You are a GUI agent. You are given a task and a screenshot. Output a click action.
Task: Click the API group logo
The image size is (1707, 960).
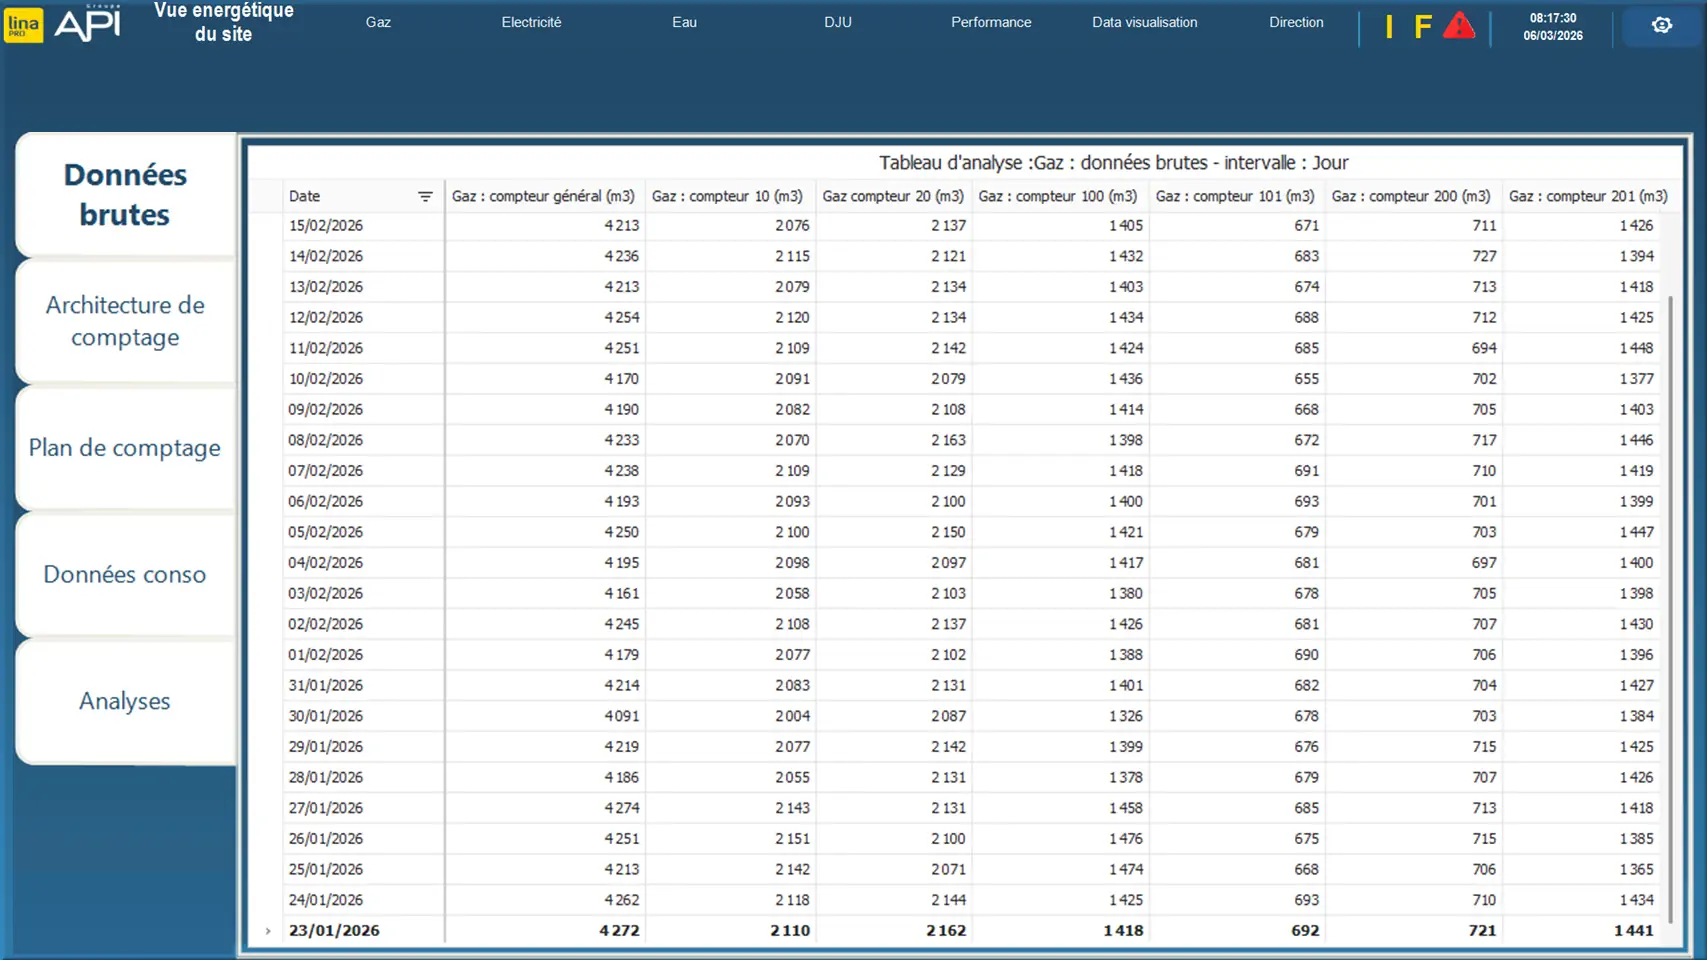[87, 24]
